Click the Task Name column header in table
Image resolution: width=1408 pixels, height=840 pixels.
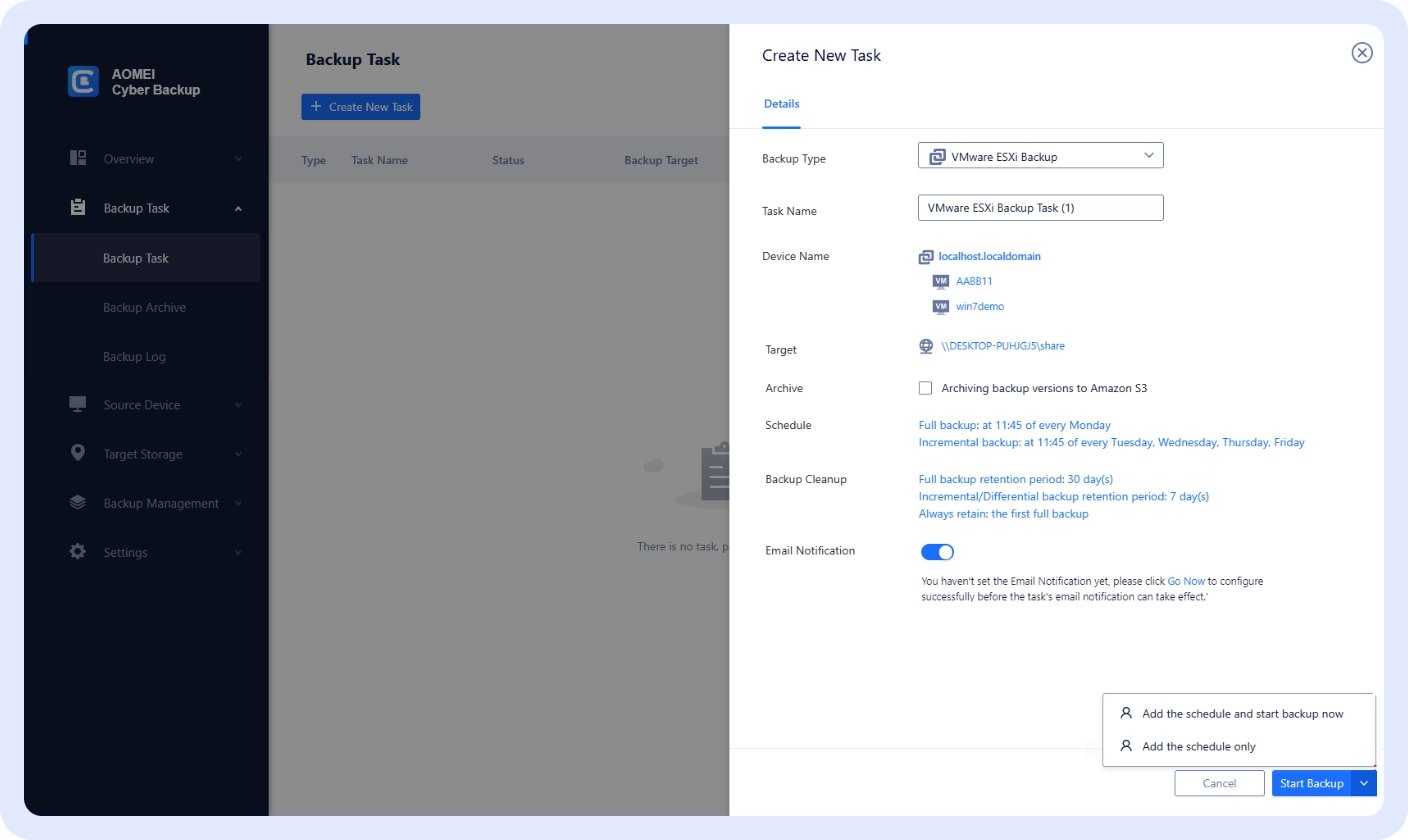379,160
